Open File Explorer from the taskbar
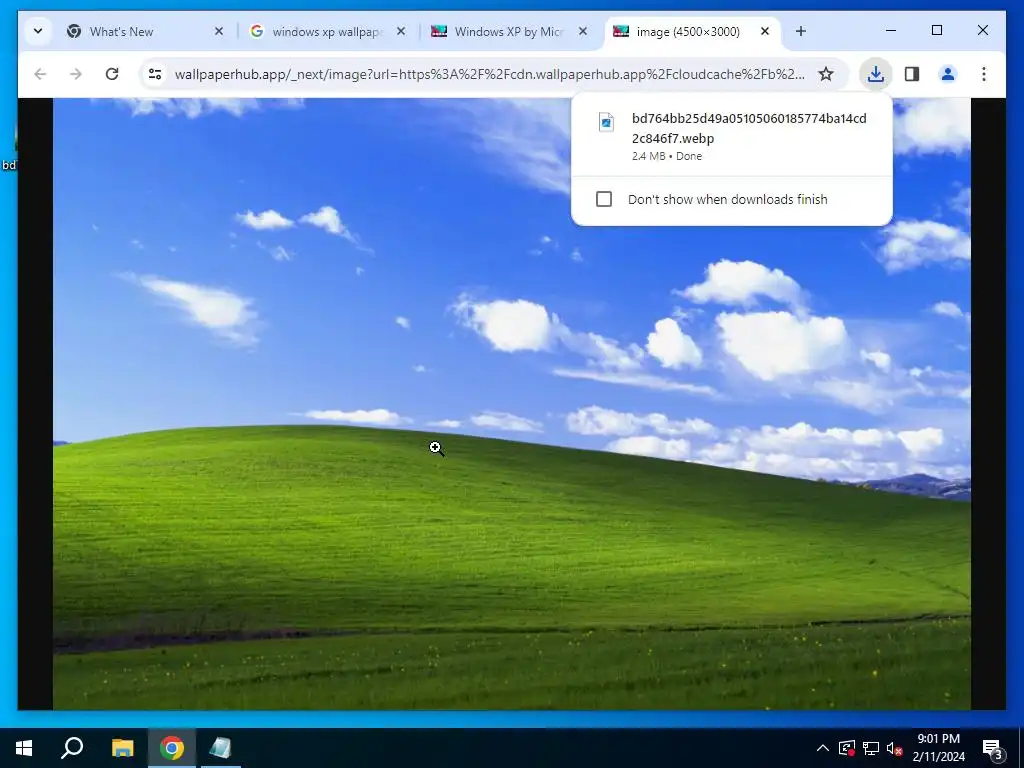The height and width of the screenshot is (768, 1024). click(122, 748)
